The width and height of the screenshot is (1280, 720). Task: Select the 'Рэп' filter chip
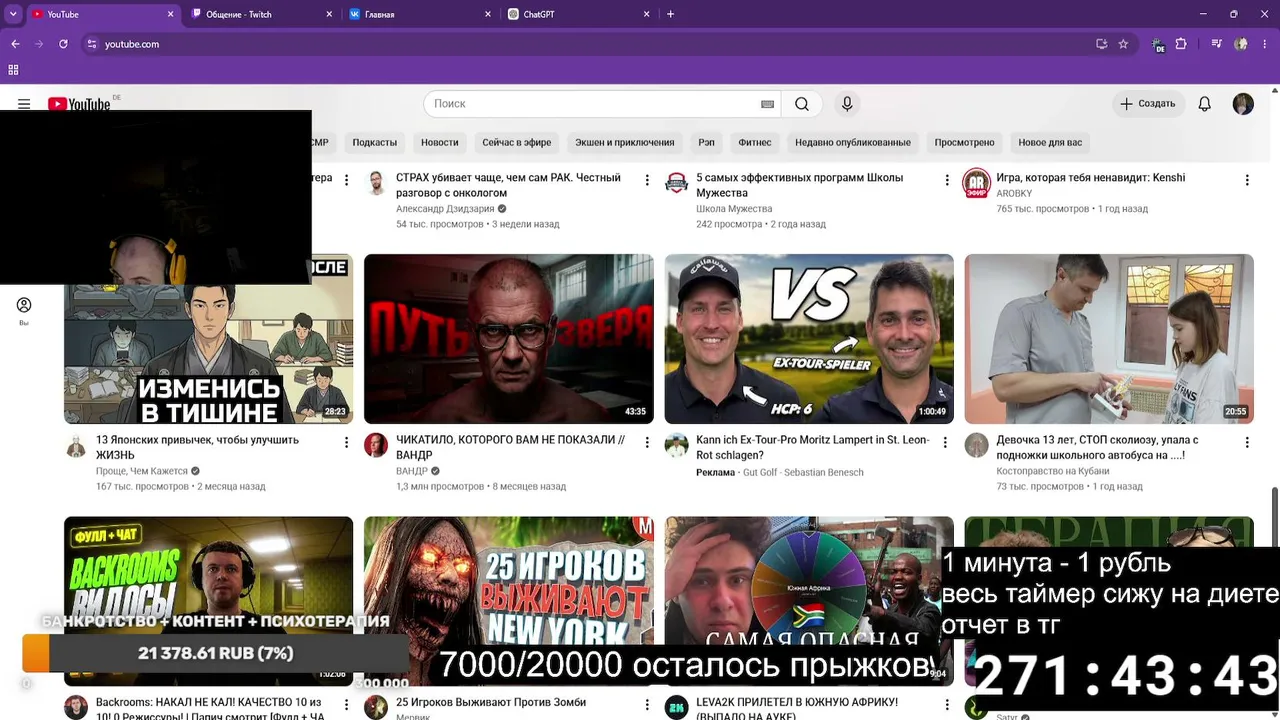click(x=706, y=142)
